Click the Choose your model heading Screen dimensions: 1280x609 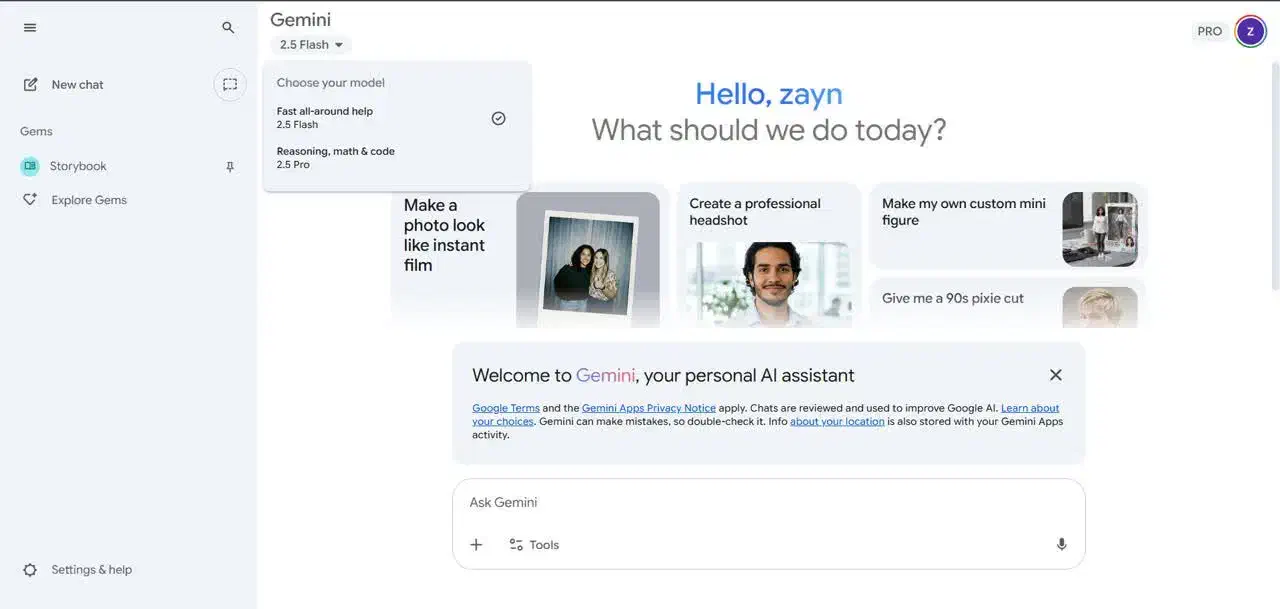(331, 83)
